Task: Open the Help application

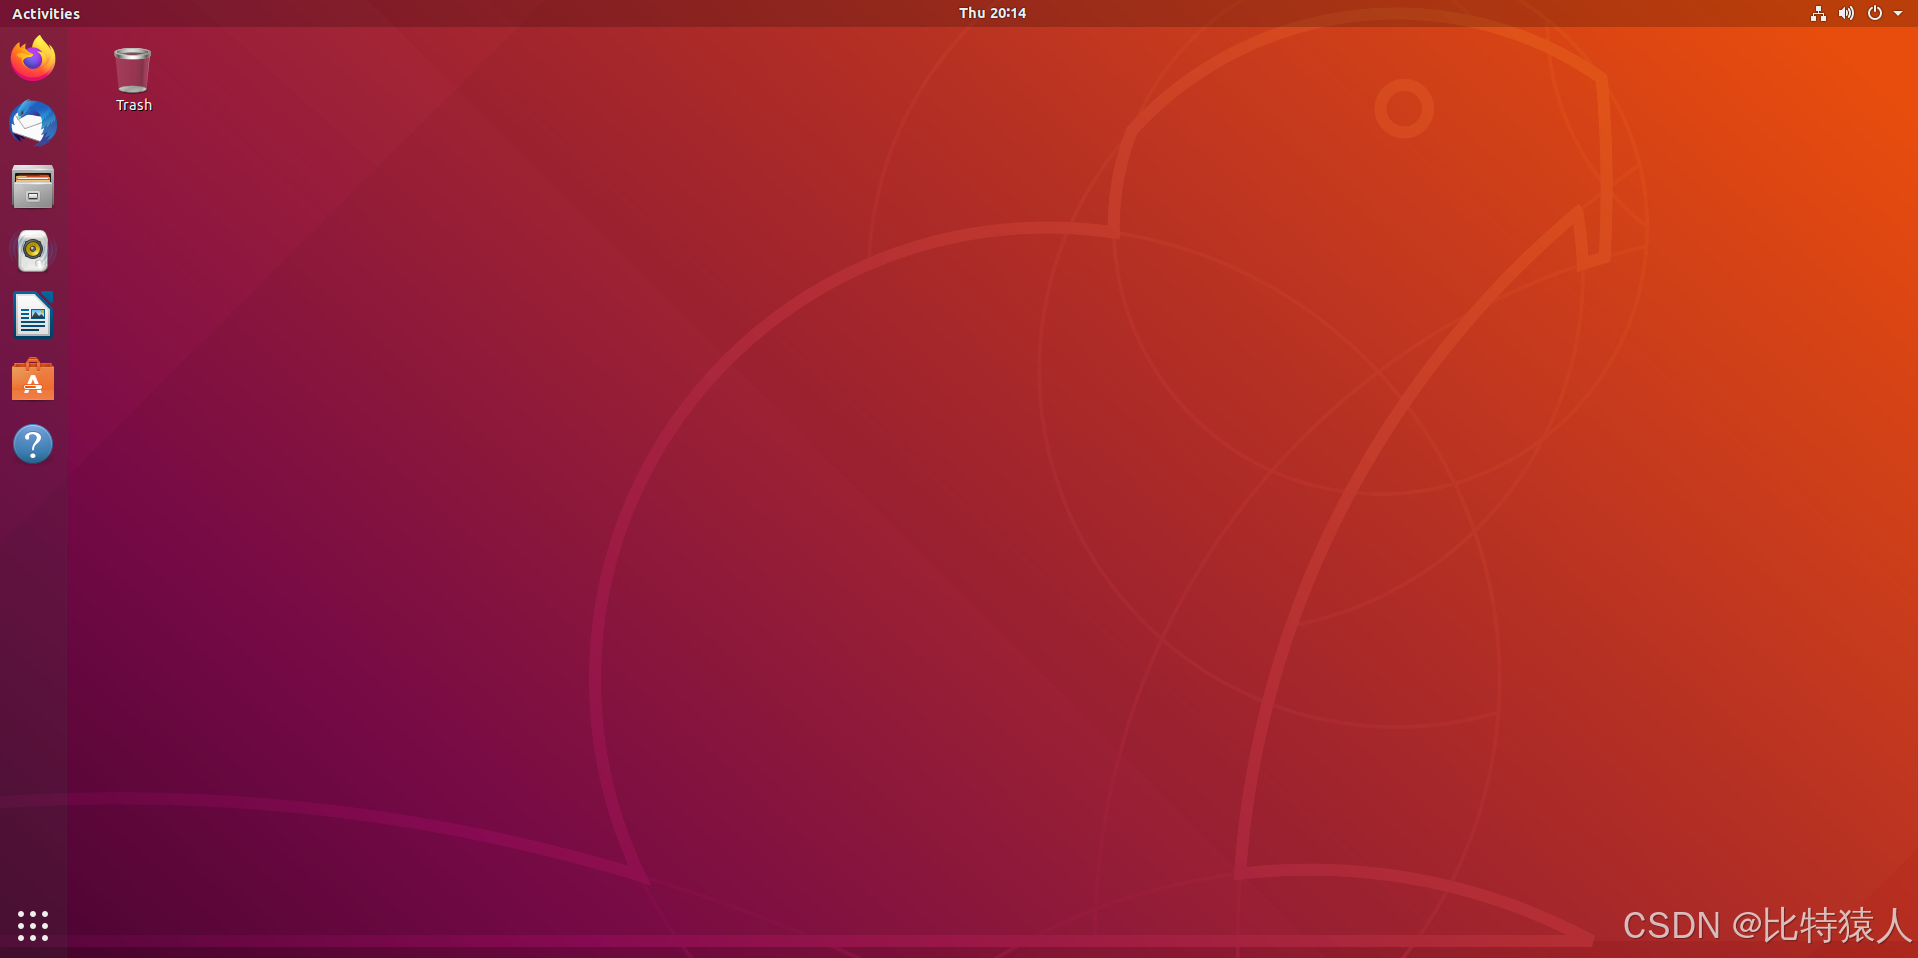Action: click(x=33, y=444)
